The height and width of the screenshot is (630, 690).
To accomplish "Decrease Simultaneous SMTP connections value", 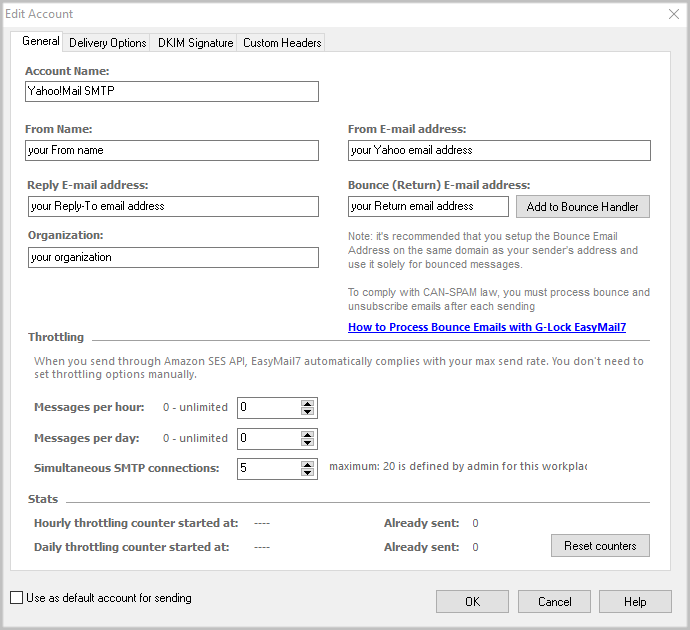I will [x=307, y=473].
